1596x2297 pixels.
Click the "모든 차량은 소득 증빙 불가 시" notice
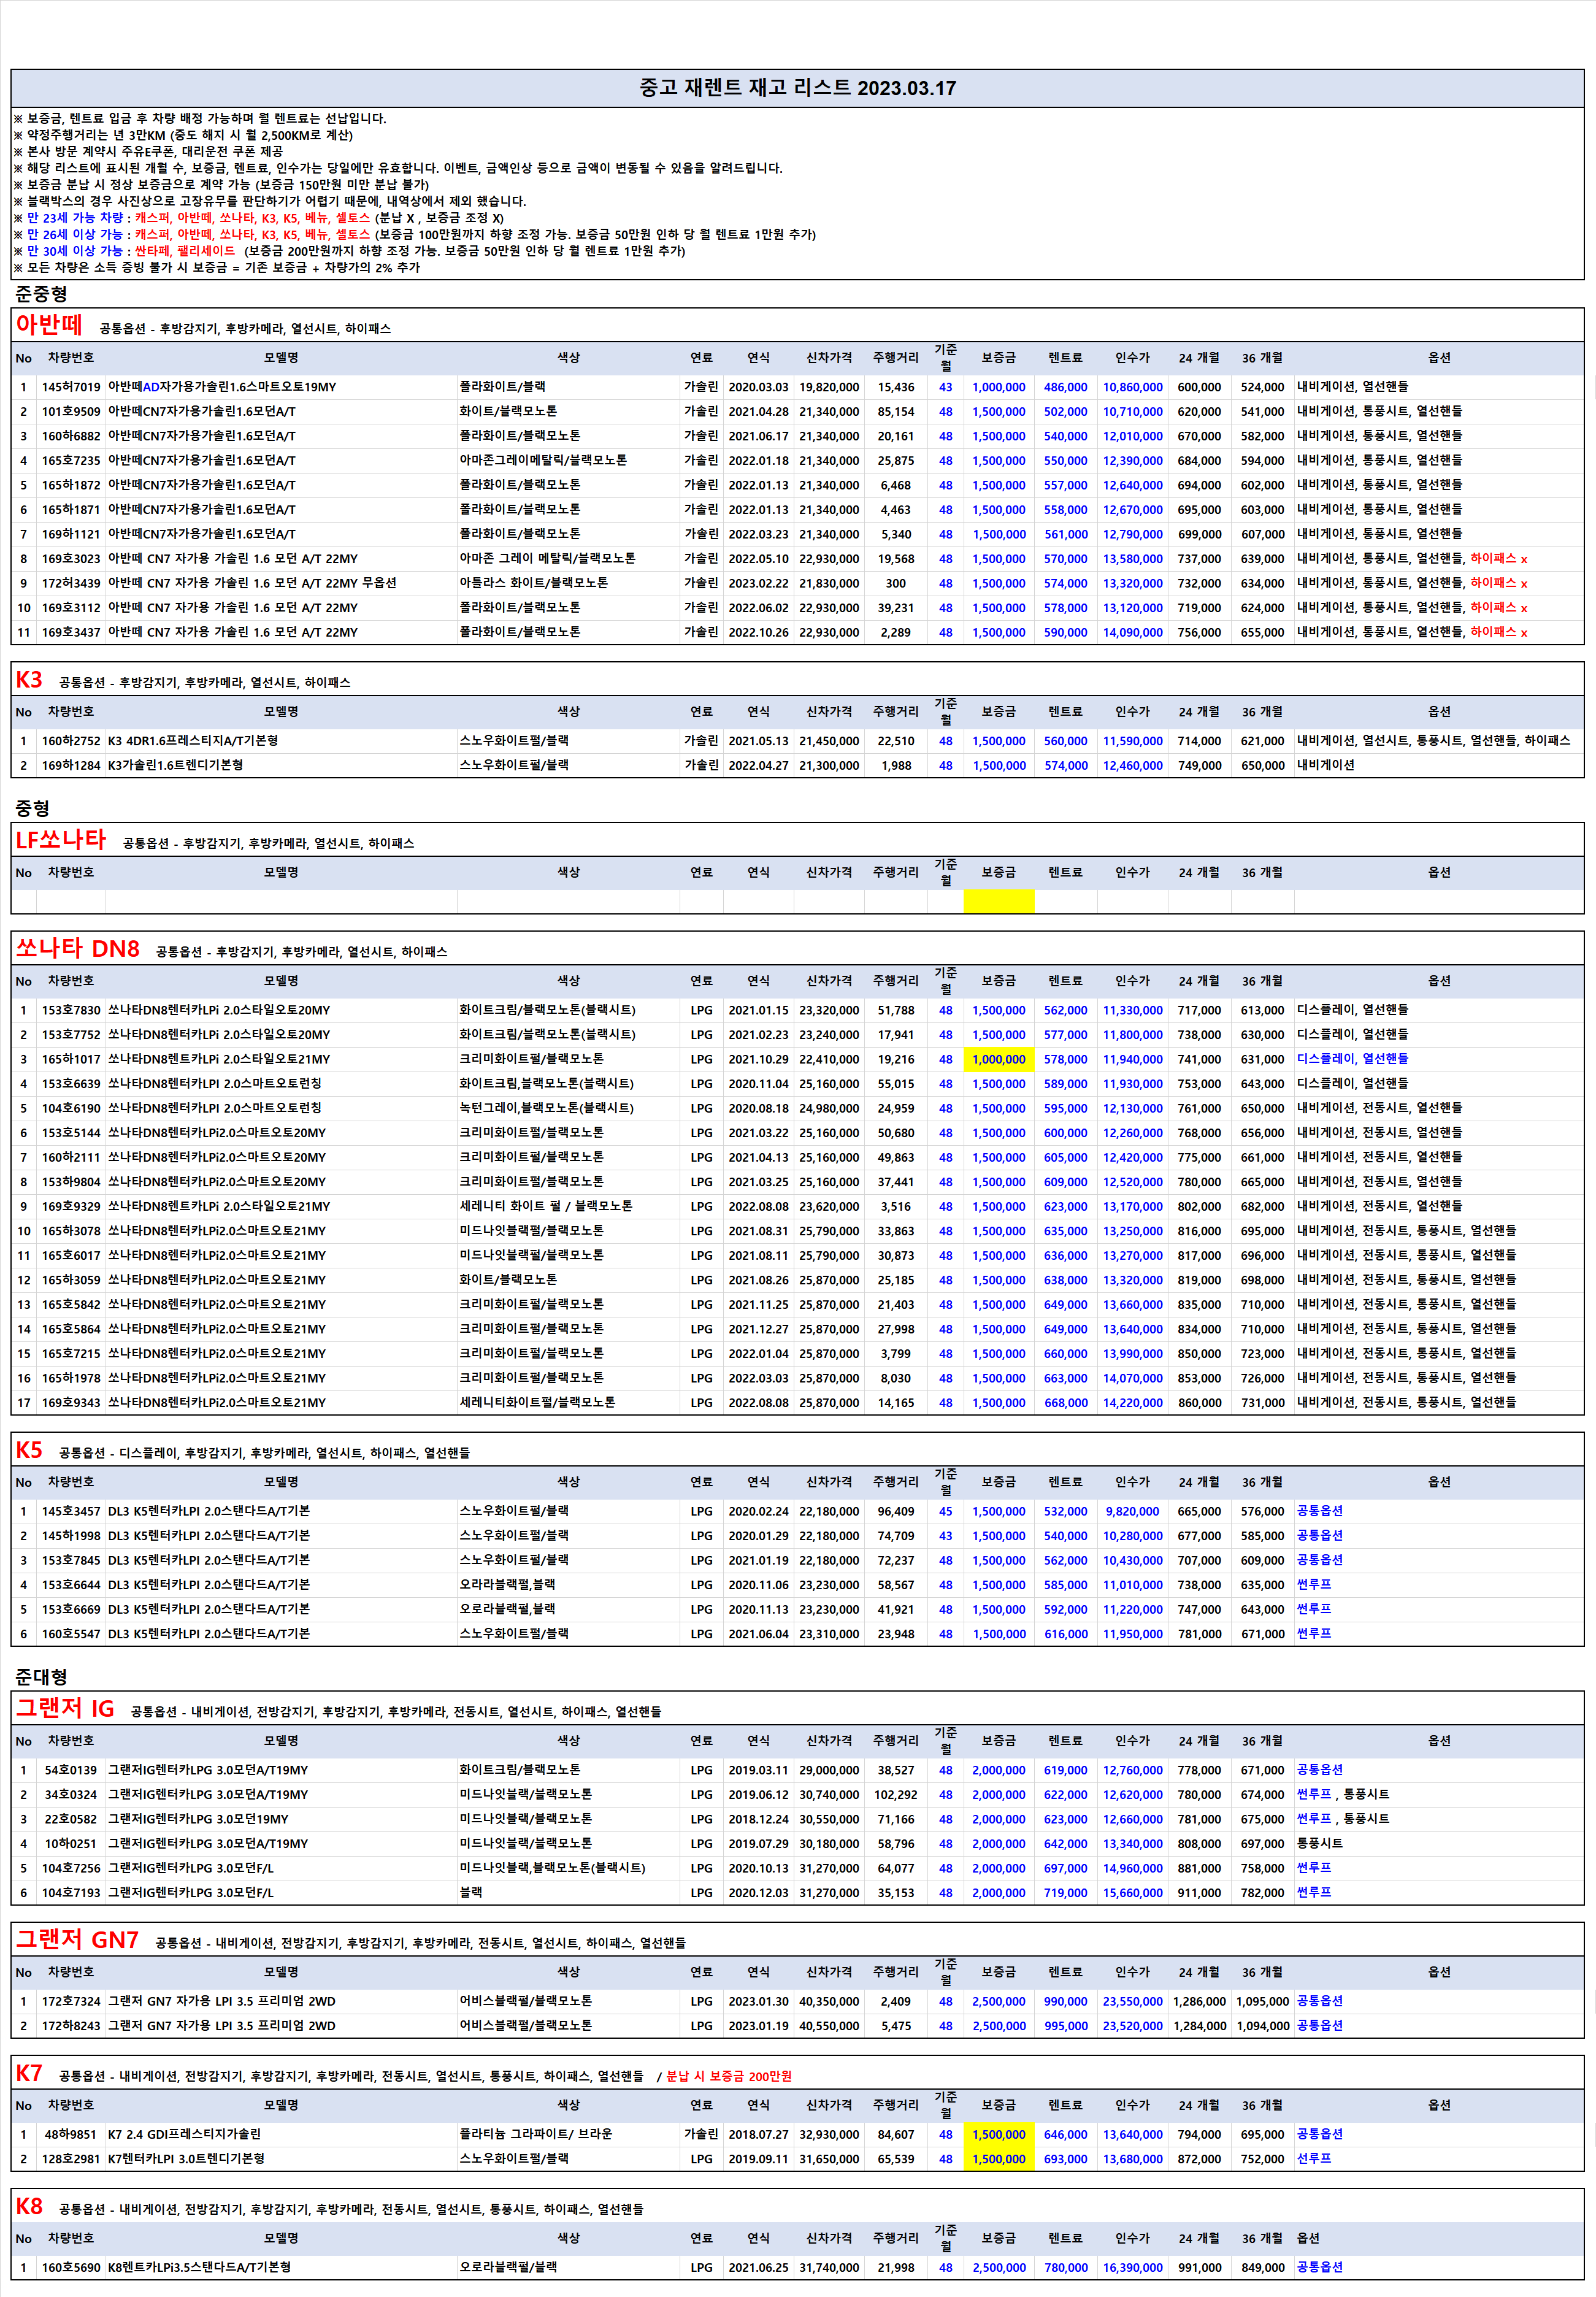tap(217, 267)
